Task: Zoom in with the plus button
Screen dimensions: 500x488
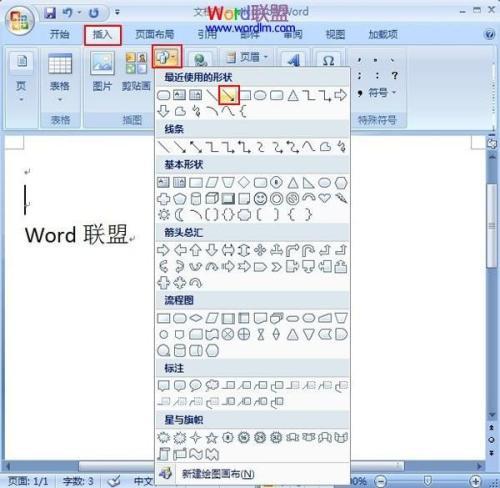Action: [475, 481]
